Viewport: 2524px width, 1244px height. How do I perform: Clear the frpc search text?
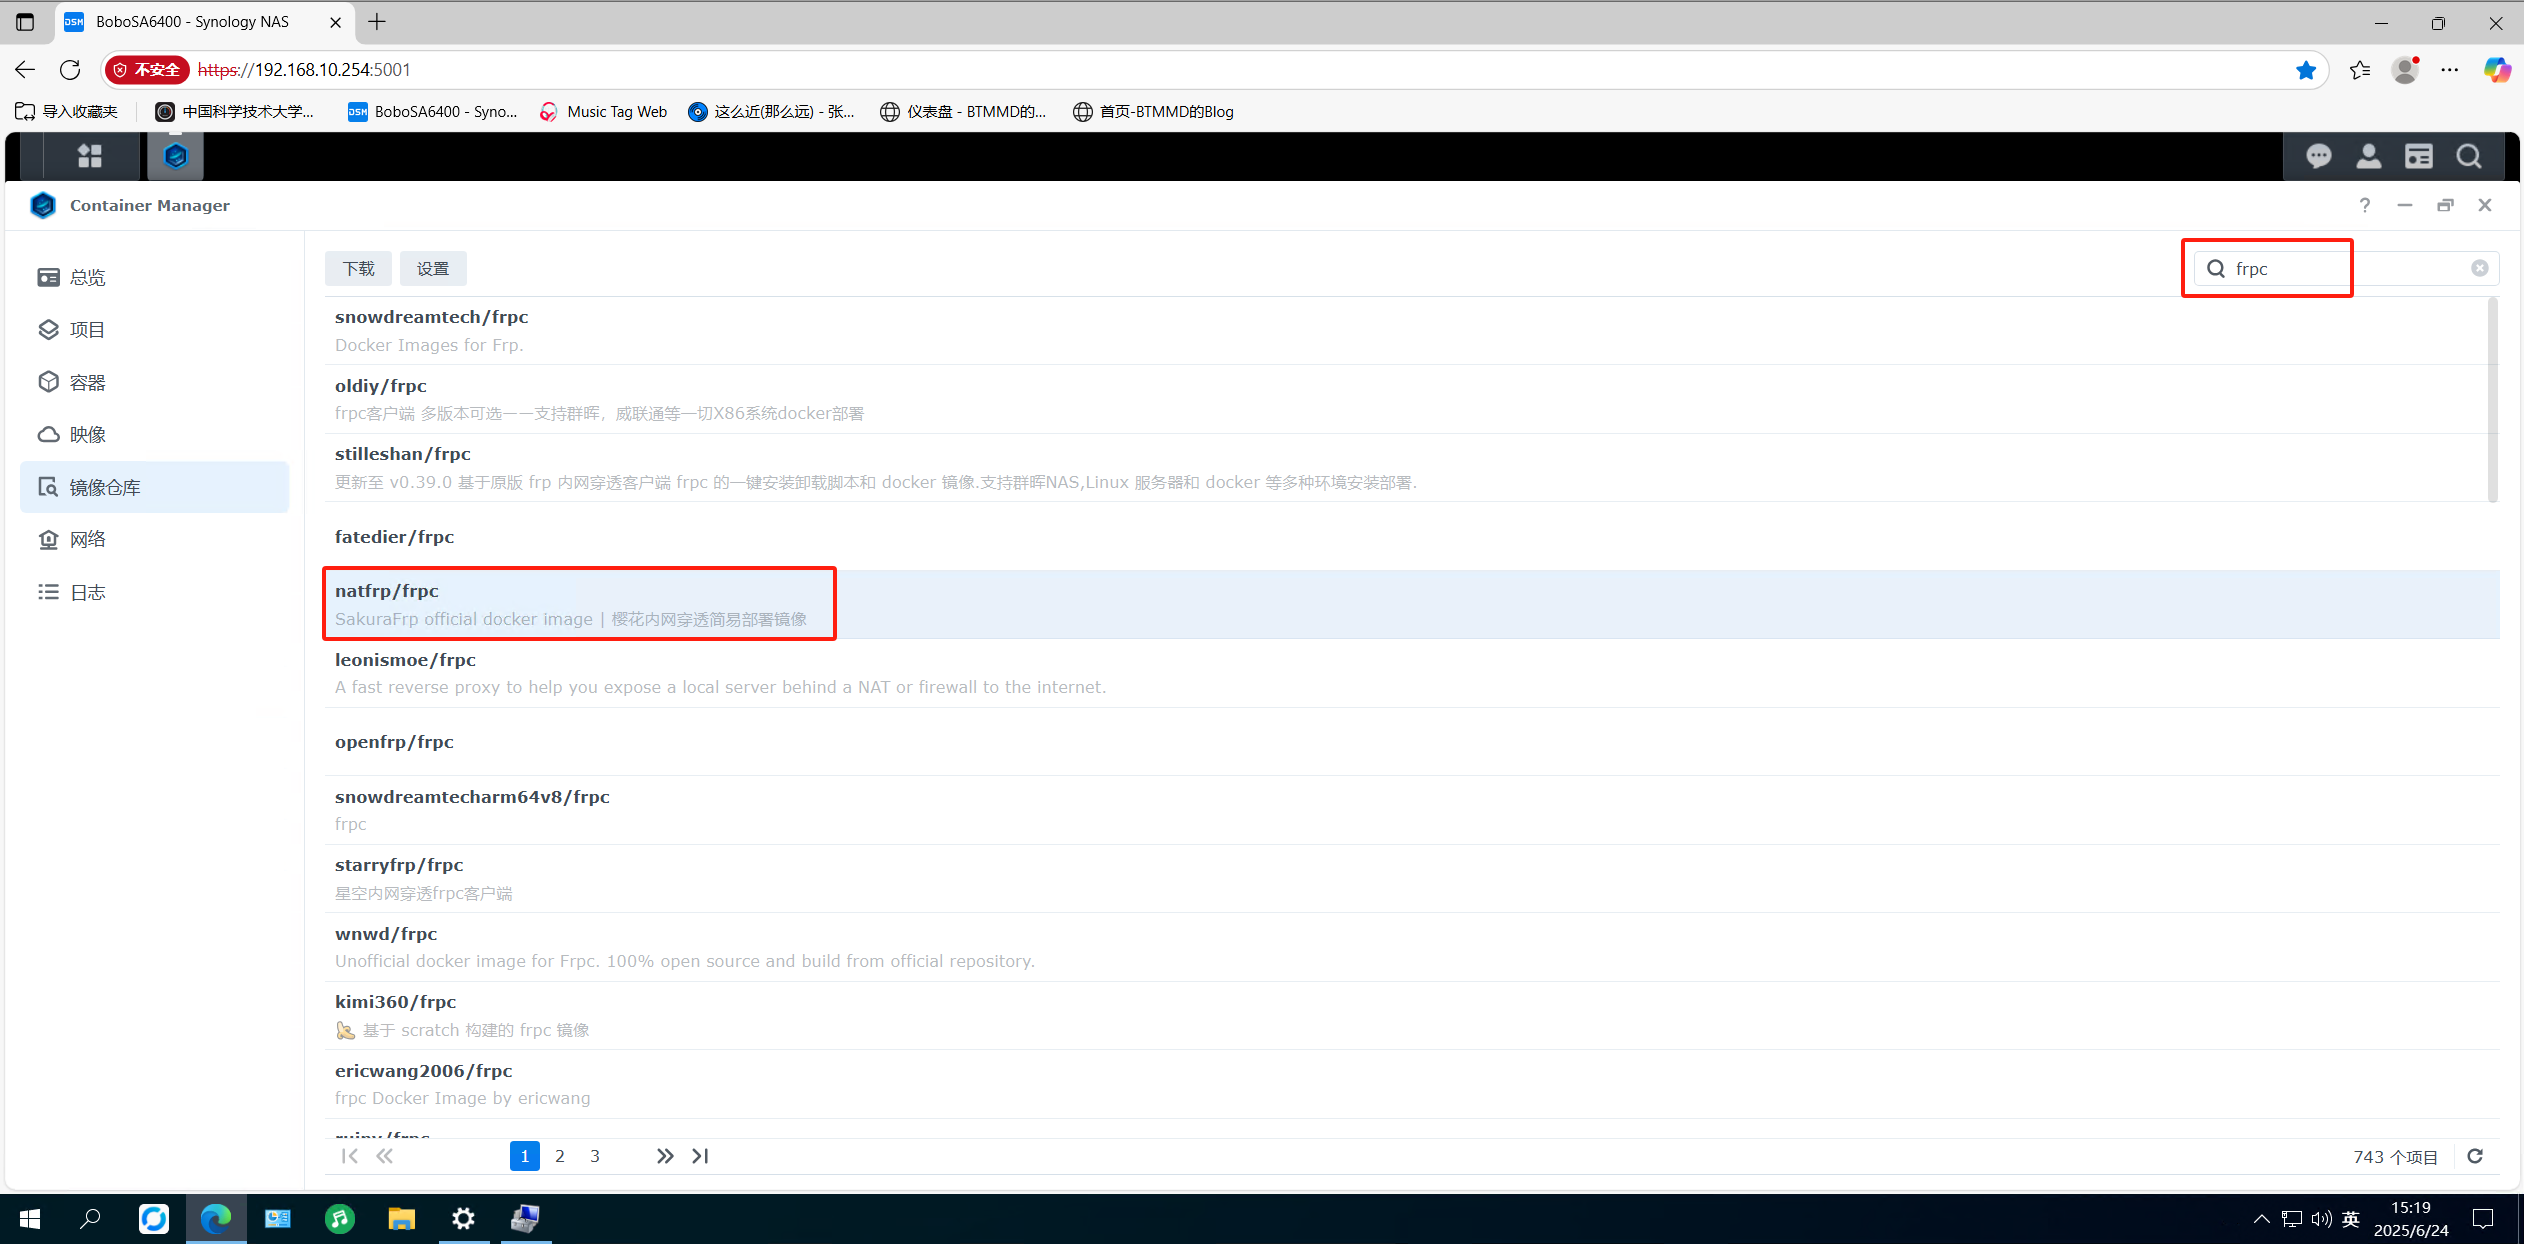(x=2479, y=268)
